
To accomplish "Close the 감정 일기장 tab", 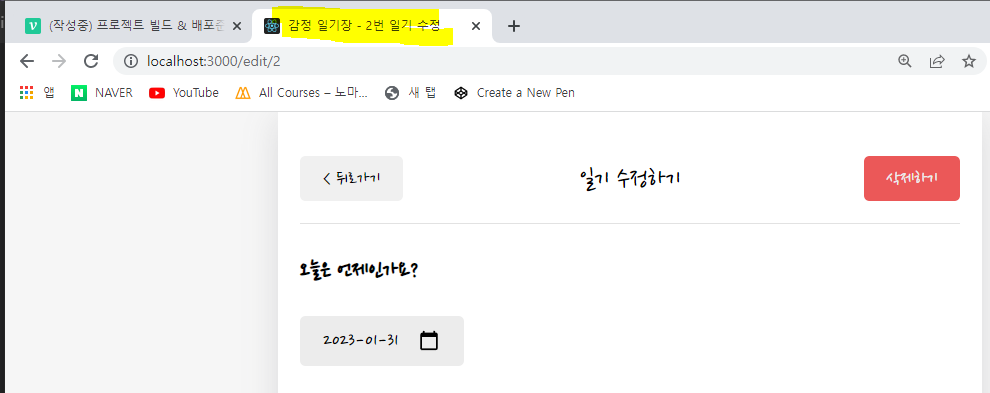I will coord(477,26).
